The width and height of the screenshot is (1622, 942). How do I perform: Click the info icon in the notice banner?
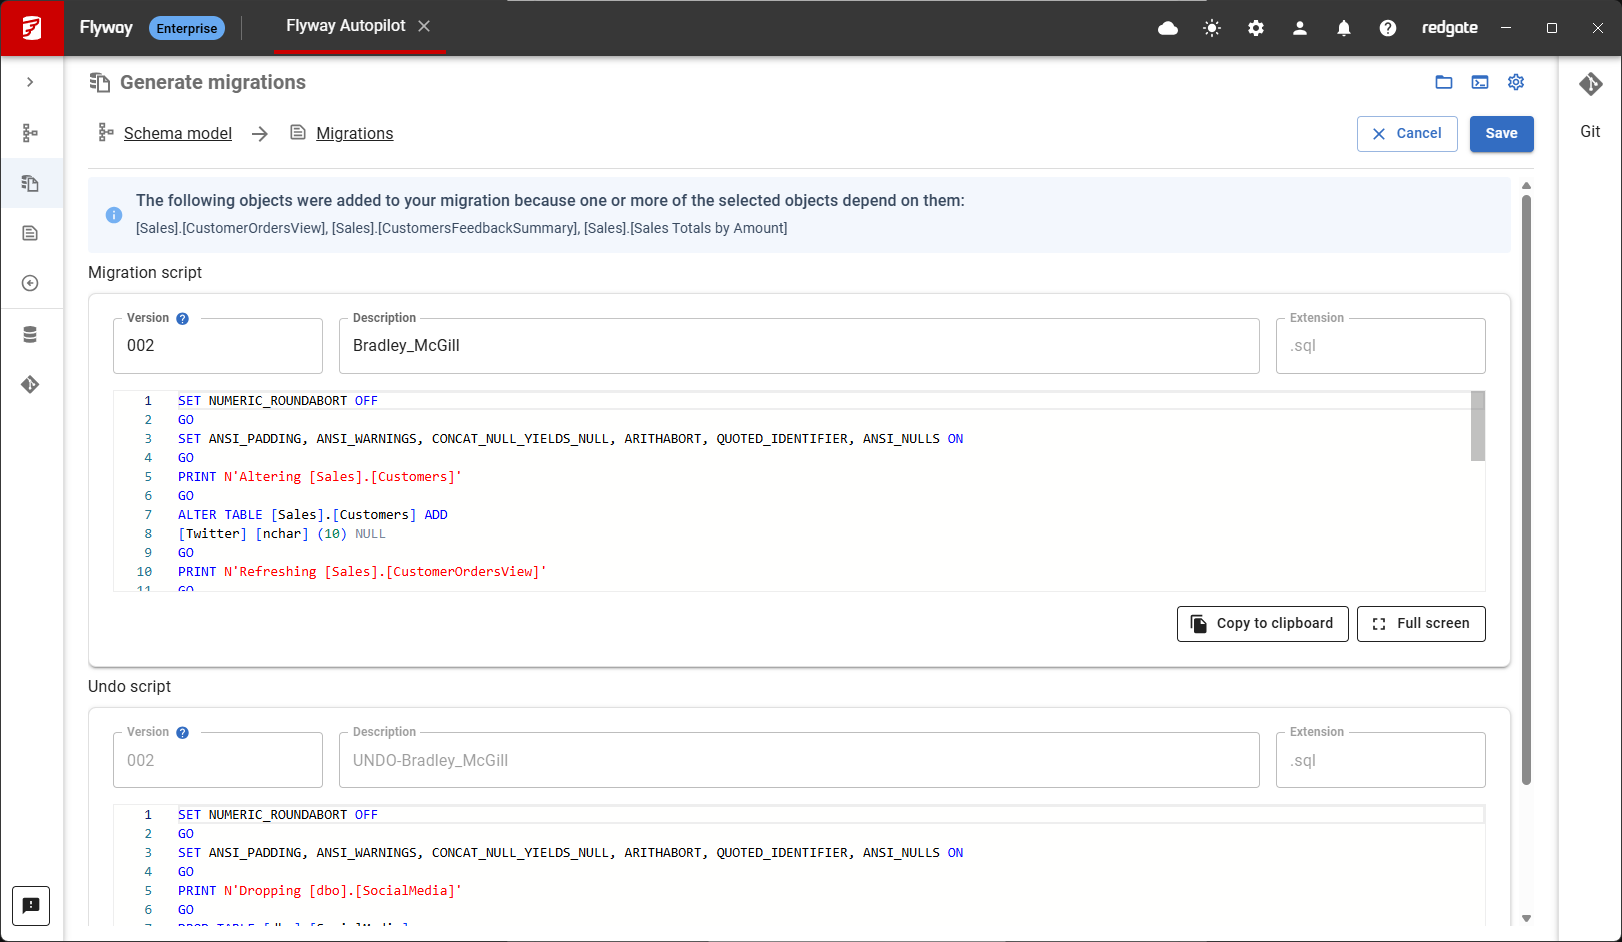[114, 215]
